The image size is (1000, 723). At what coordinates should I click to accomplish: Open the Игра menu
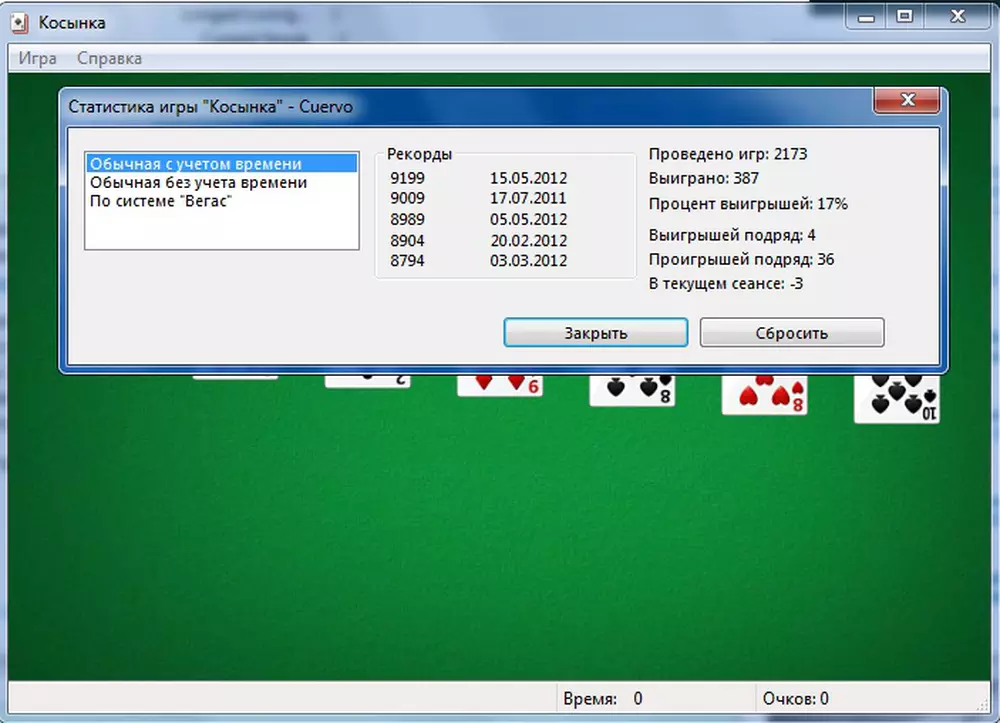38,58
